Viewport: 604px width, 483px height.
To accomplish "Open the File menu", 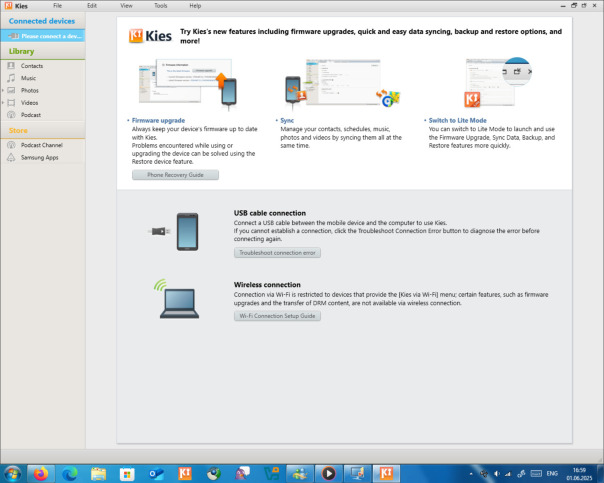I will (57, 6).
